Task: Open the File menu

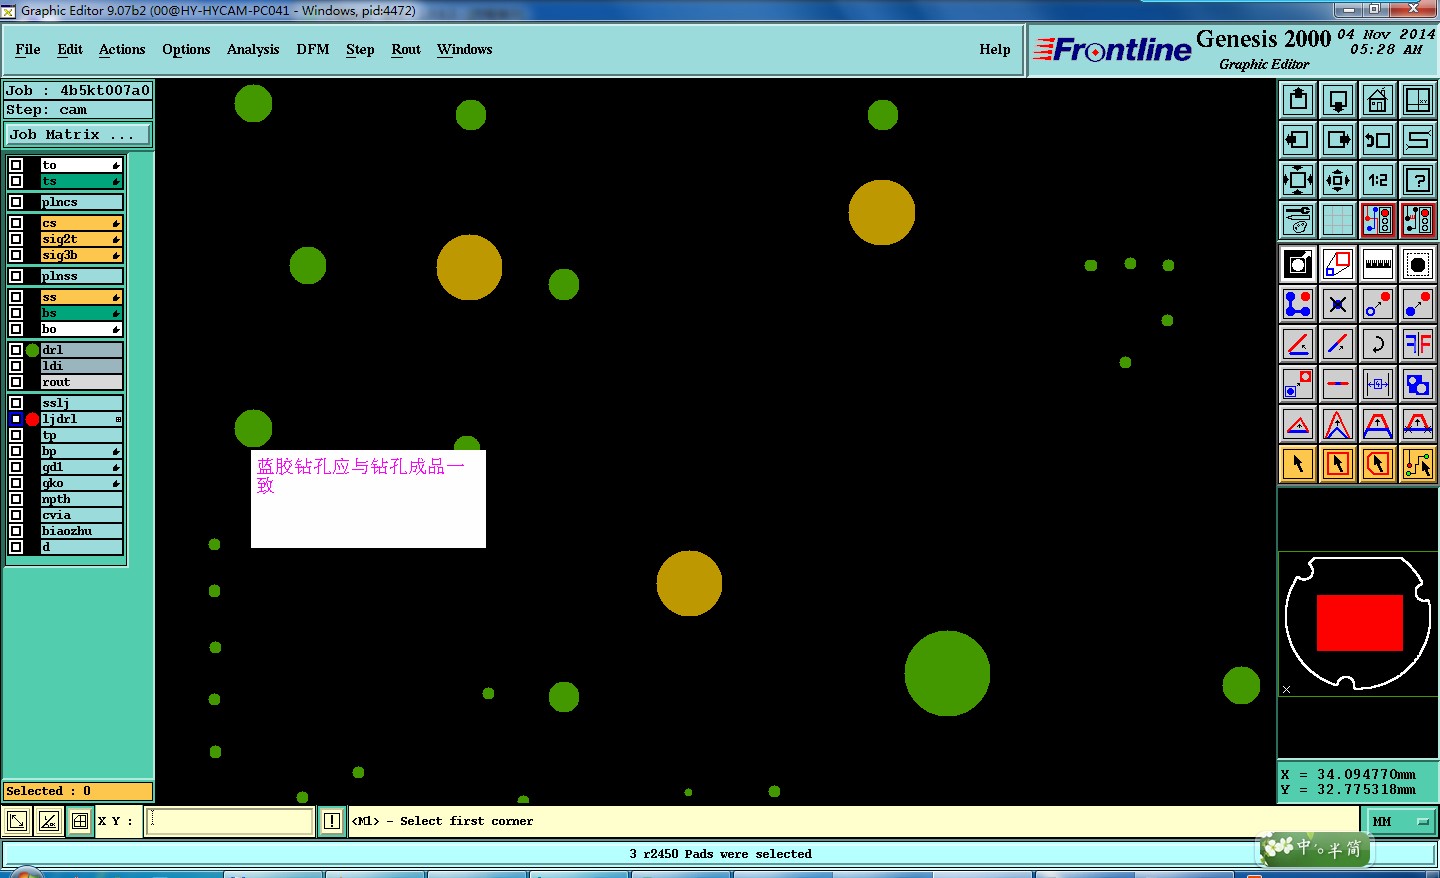Action: (28, 49)
